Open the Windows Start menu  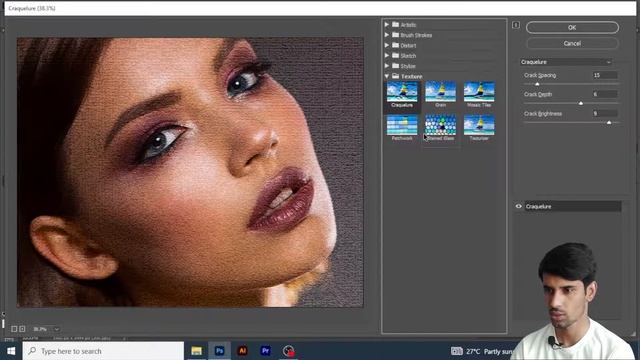tap(11, 351)
